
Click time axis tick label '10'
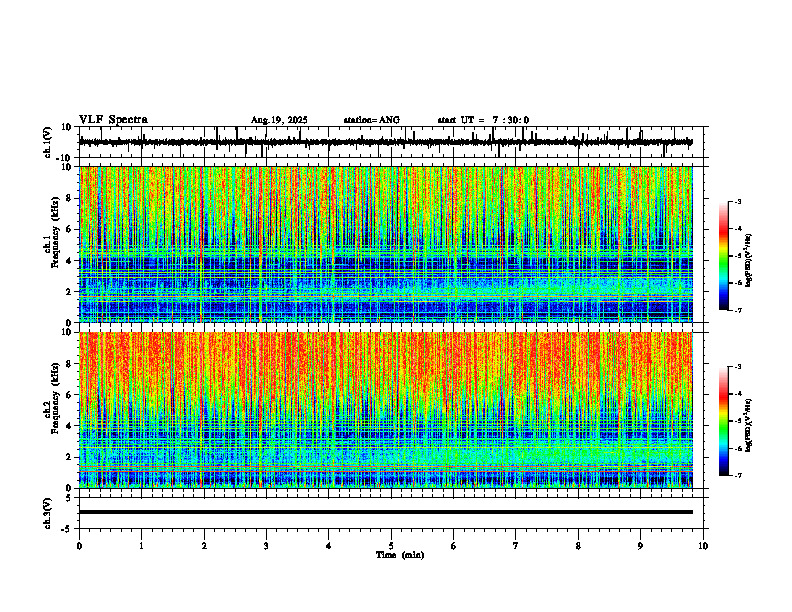pyautogui.click(x=703, y=546)
